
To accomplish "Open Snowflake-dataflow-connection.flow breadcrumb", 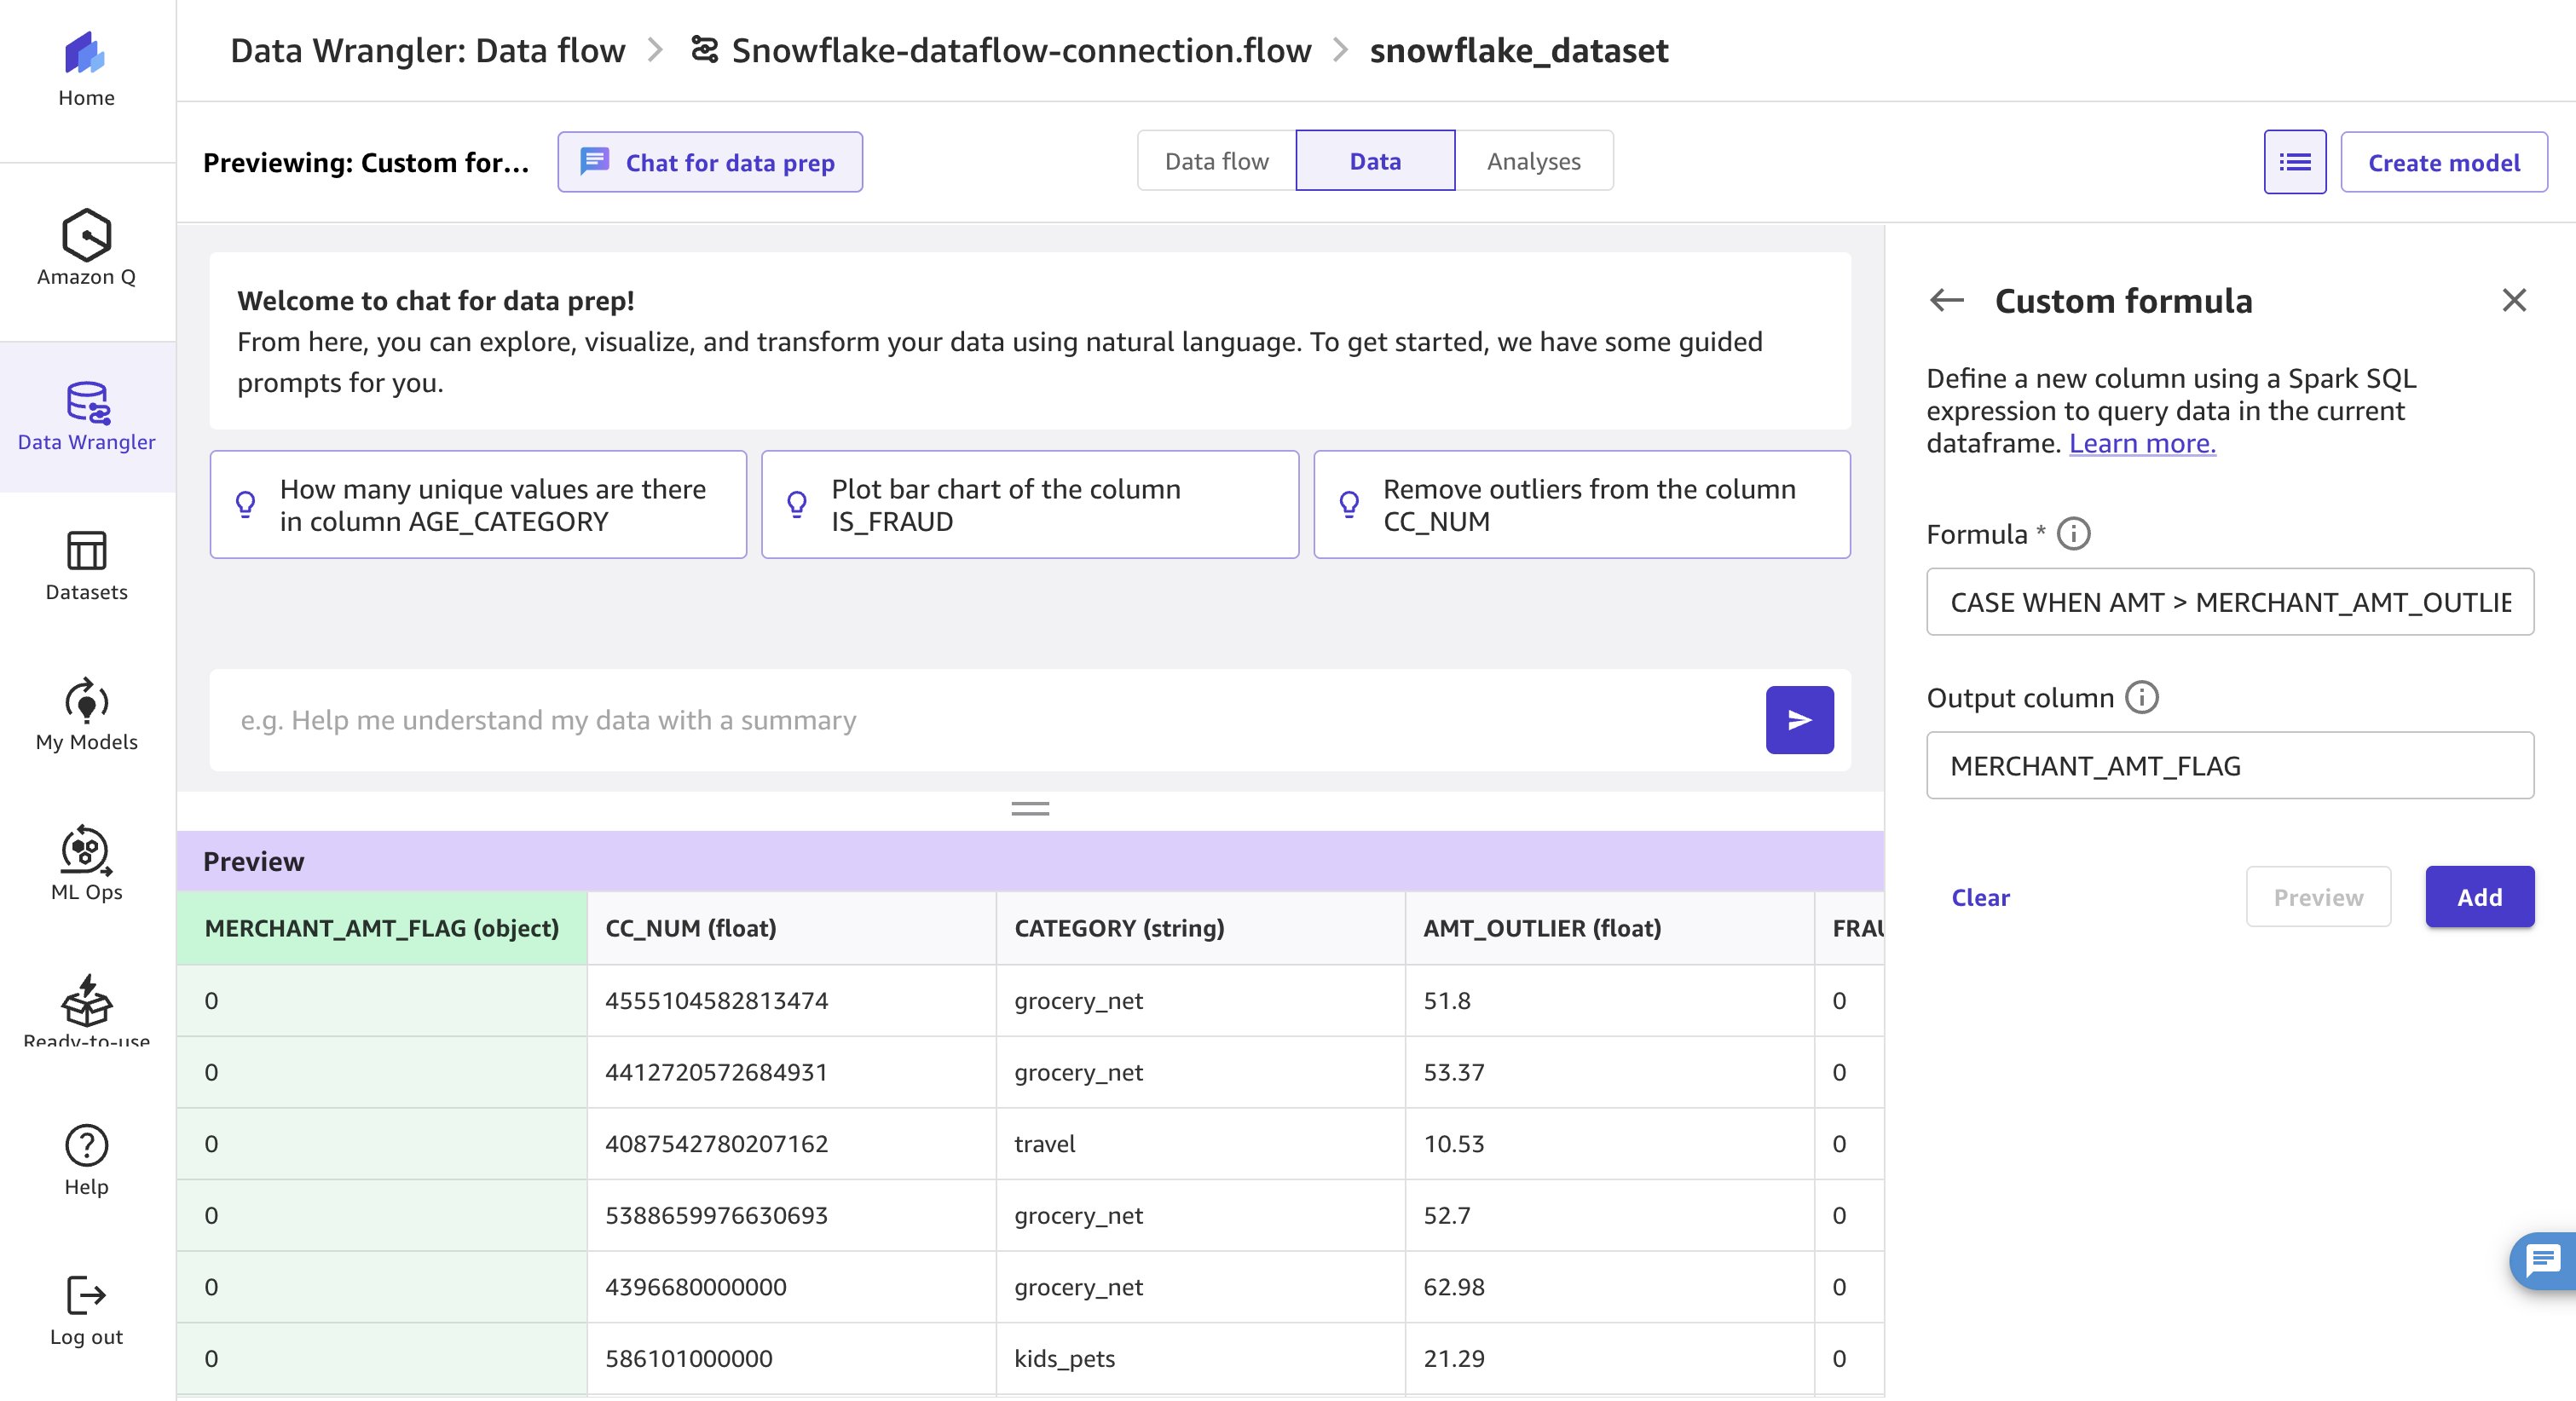I will pos(1021,50).
